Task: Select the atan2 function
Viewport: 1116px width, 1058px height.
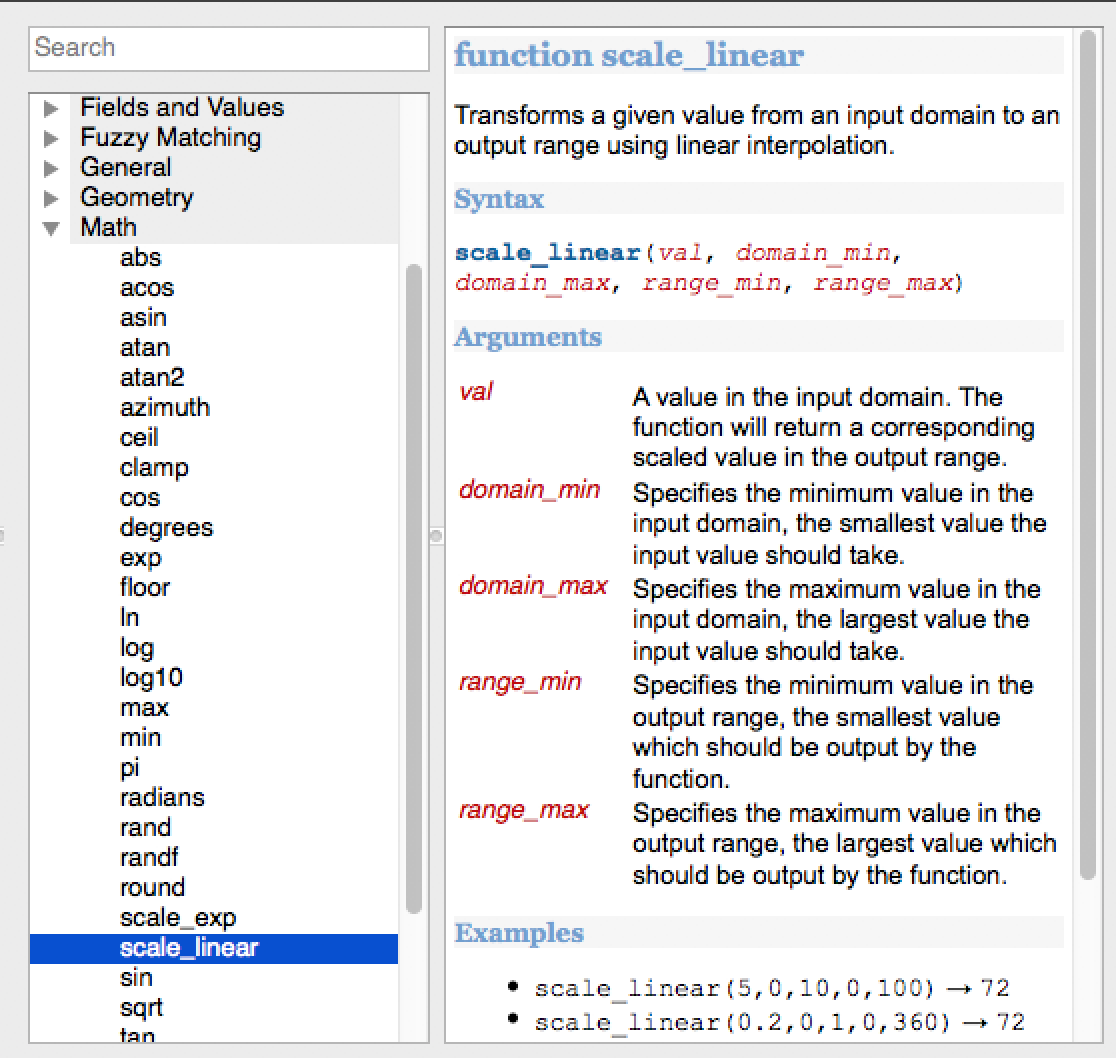Action: click(x=152, y=377)
